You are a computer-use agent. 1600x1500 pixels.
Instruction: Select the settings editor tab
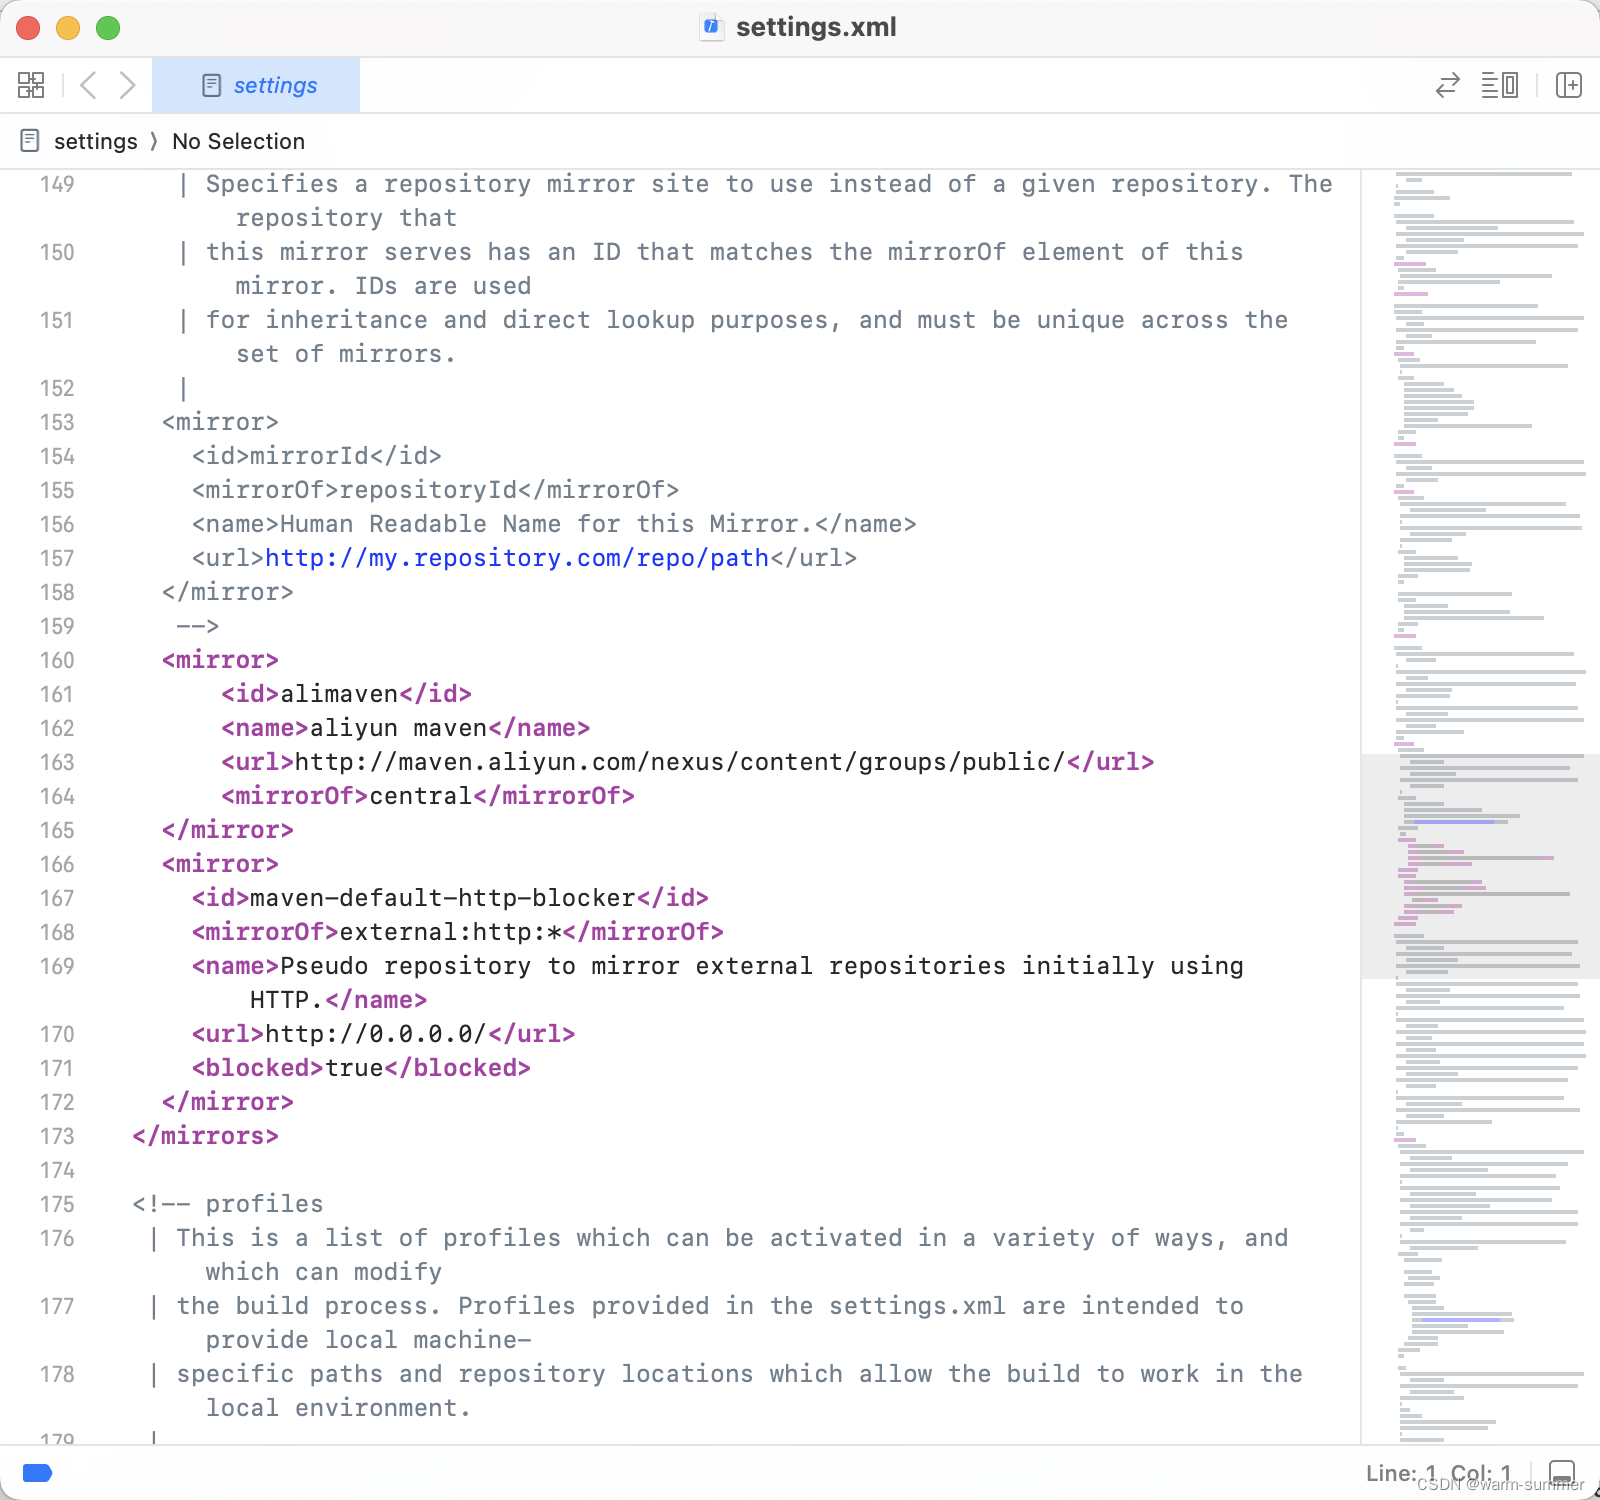click(x=256, y=85)
